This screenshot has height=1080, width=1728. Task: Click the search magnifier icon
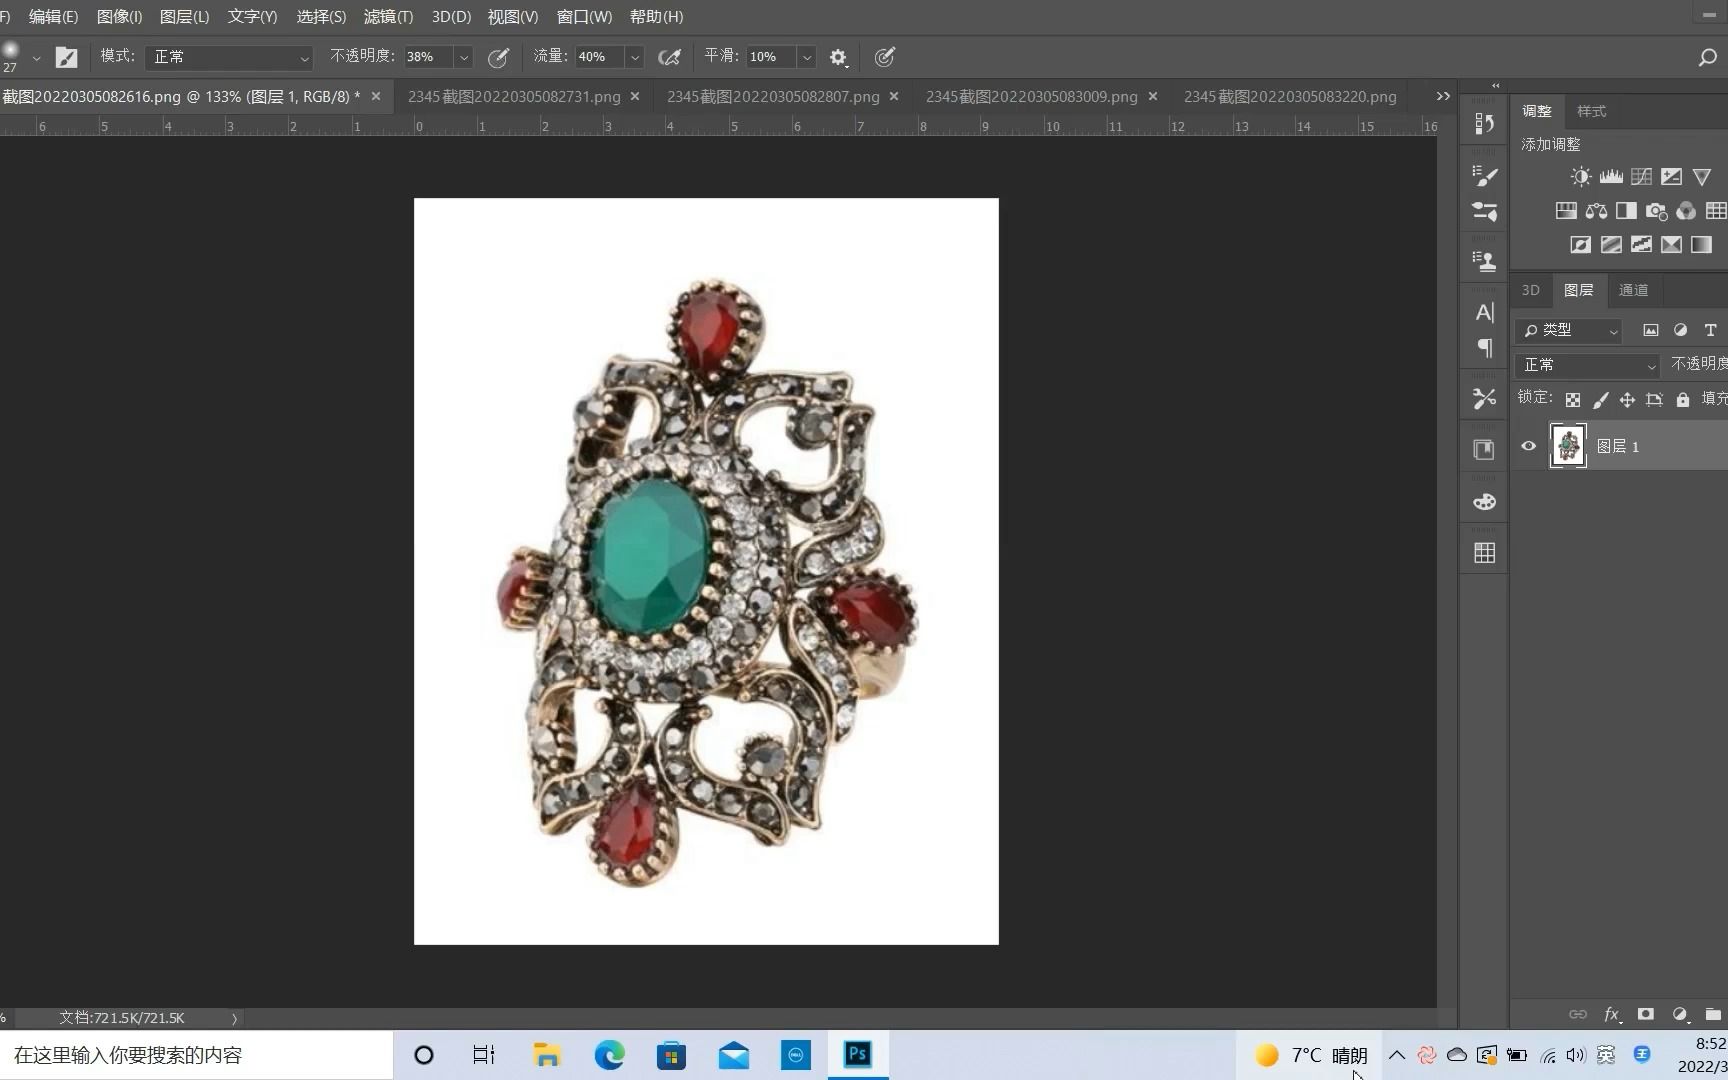1707,57
